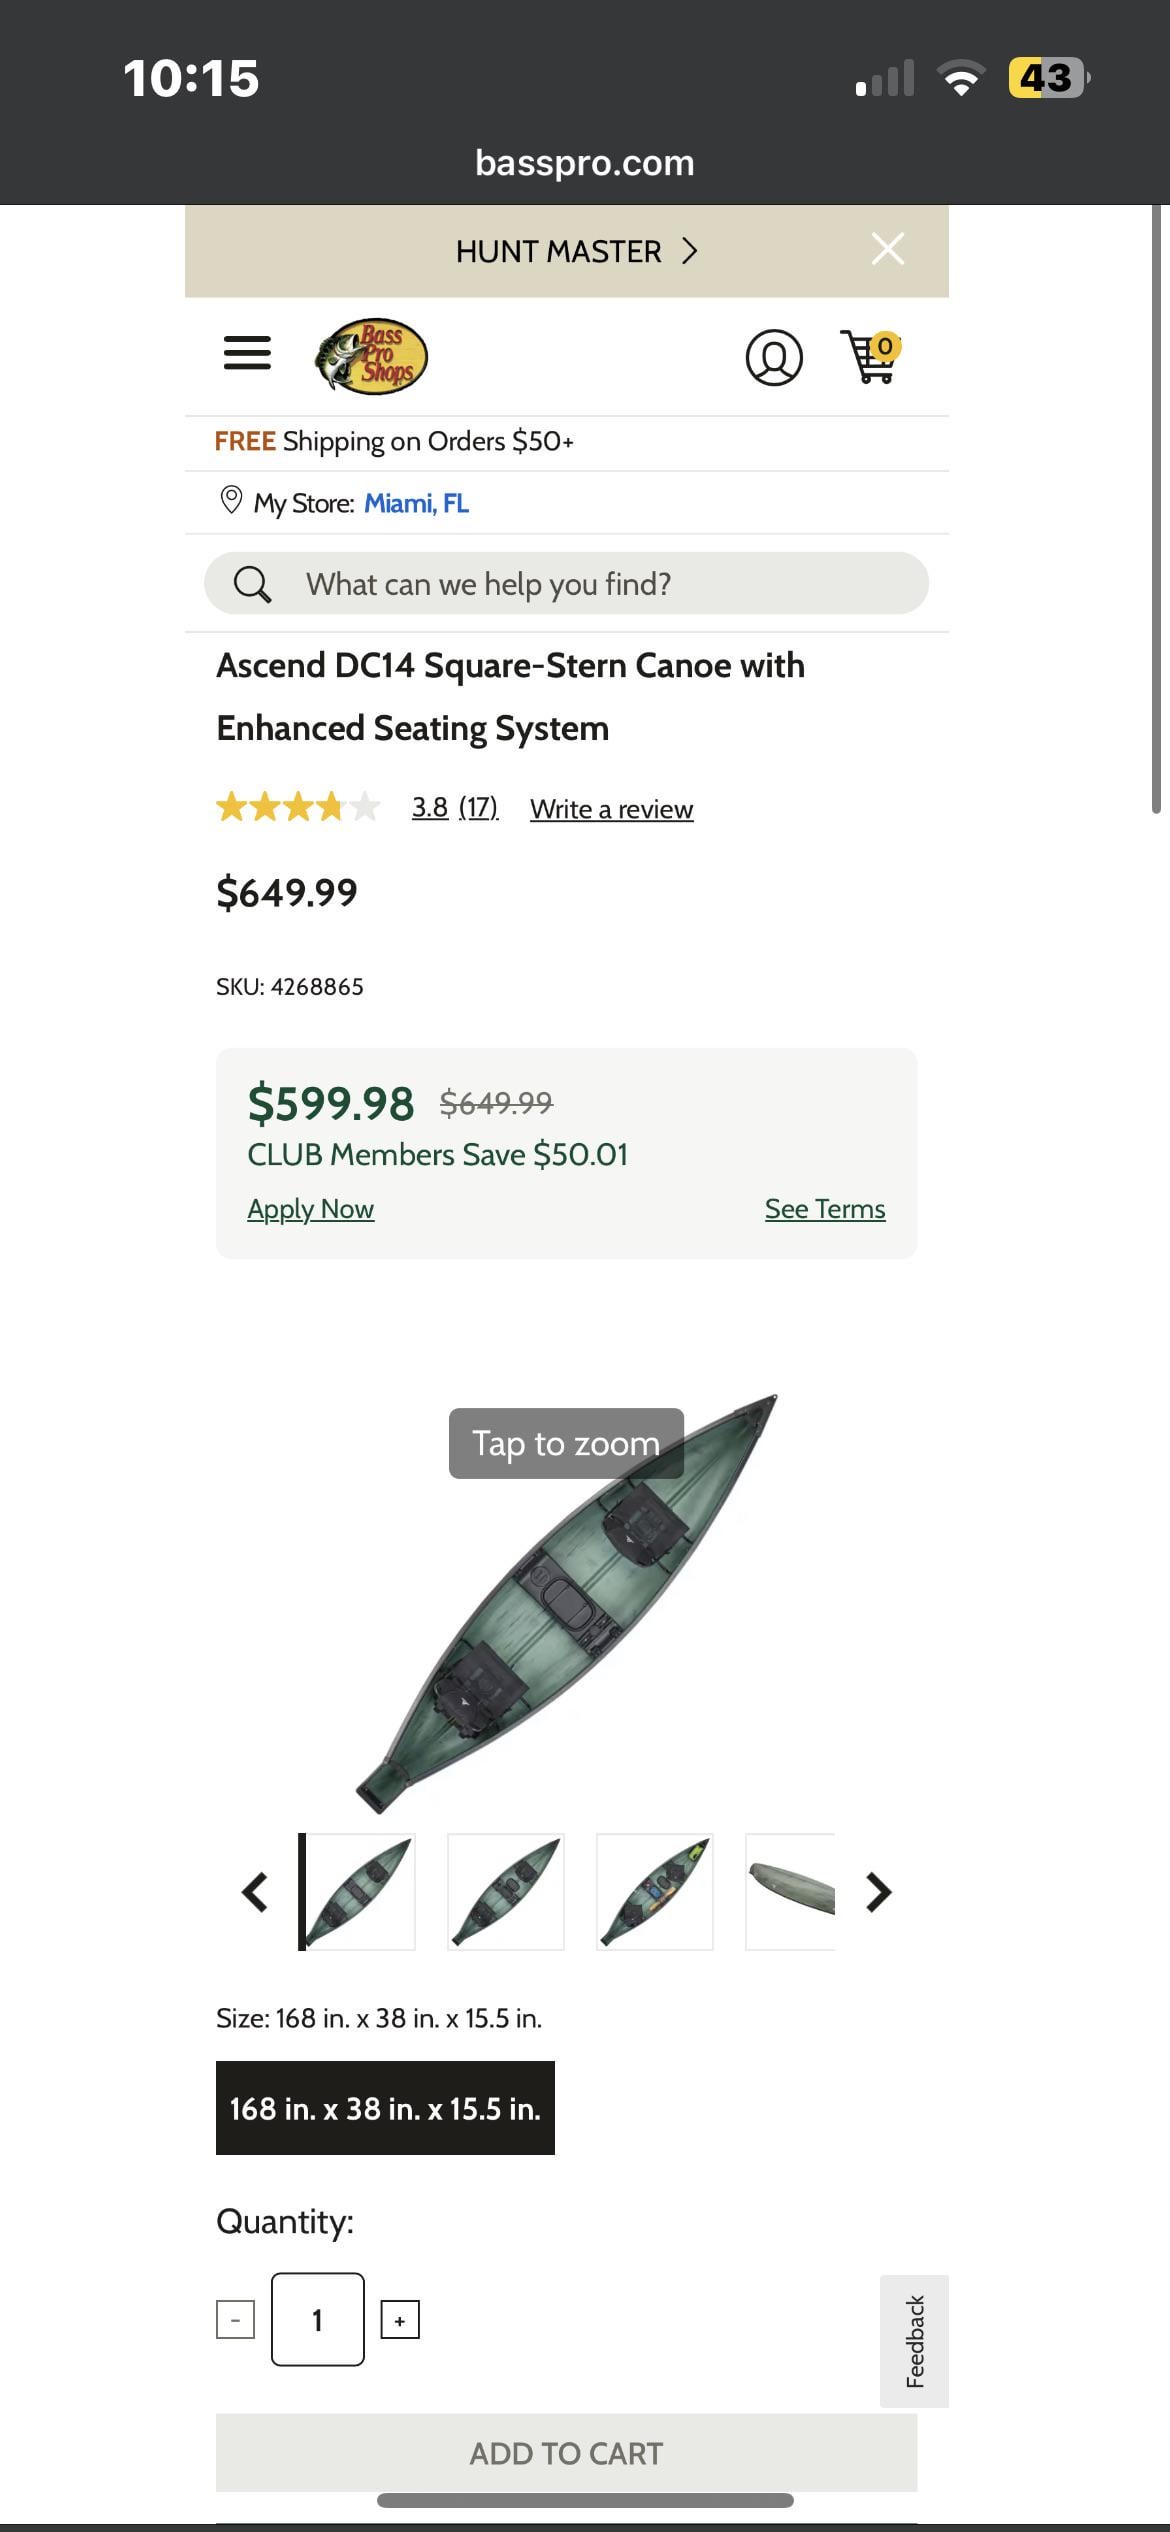The width and height of the screenshot is (1170, 2532).
Task: Close the Hunt Master banner
Action: pyautogui.click(x=887, y=249)
